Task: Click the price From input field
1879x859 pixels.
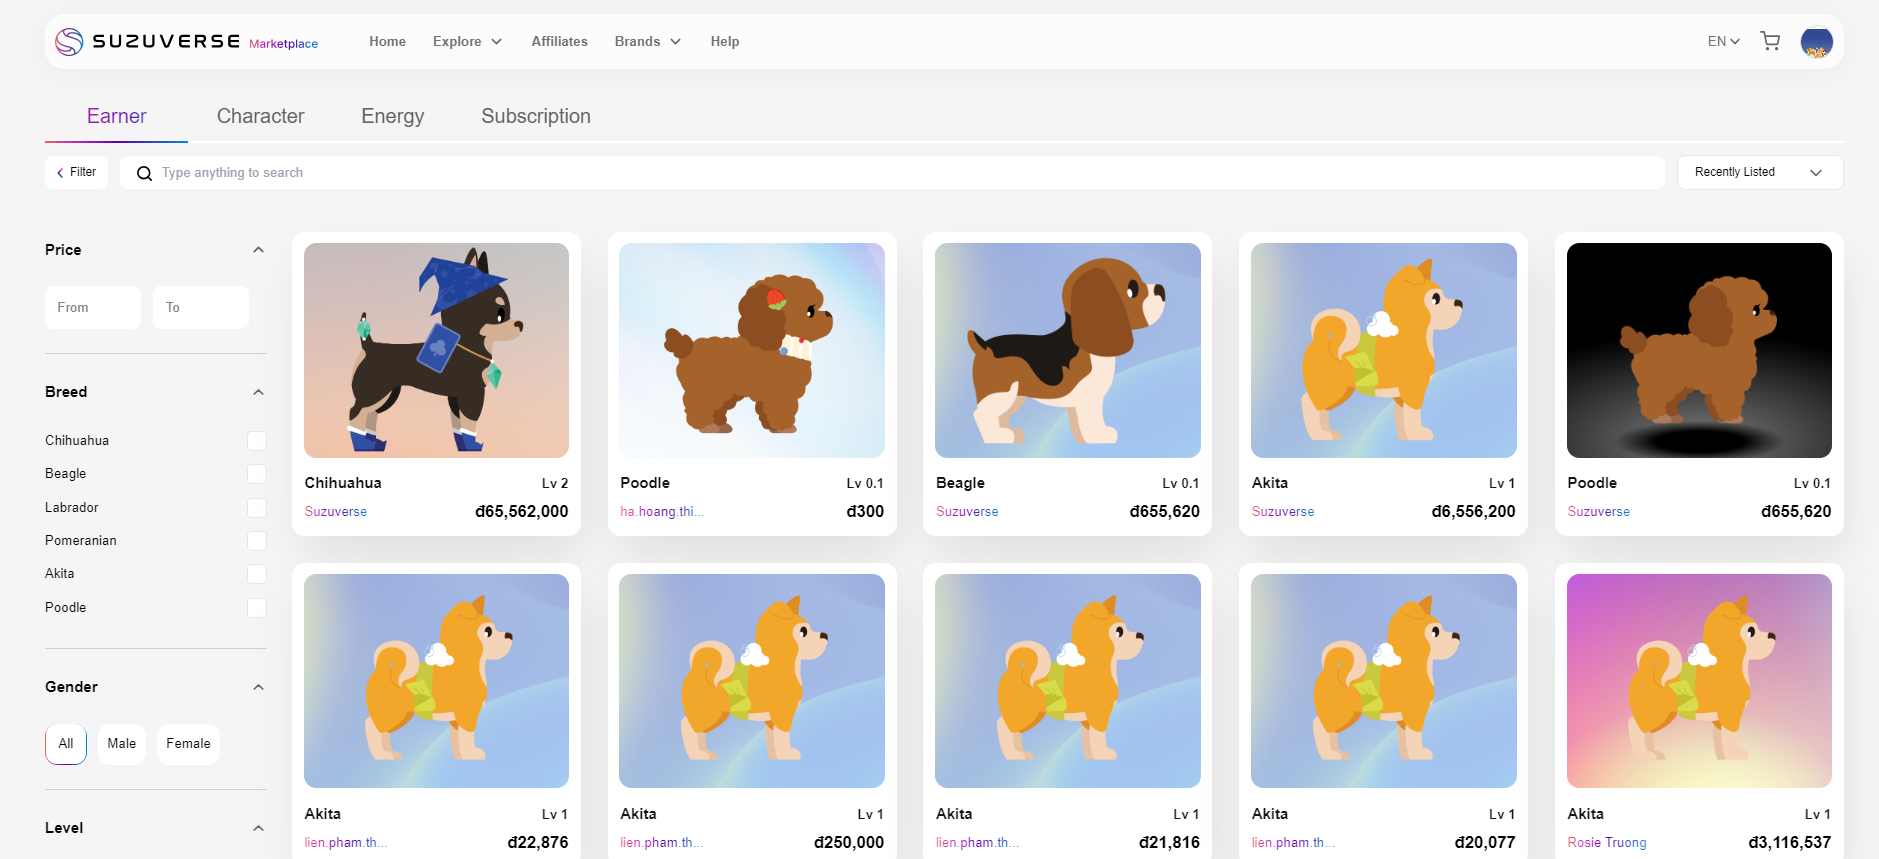Action: pyautogui.click(x=93, y=308)
